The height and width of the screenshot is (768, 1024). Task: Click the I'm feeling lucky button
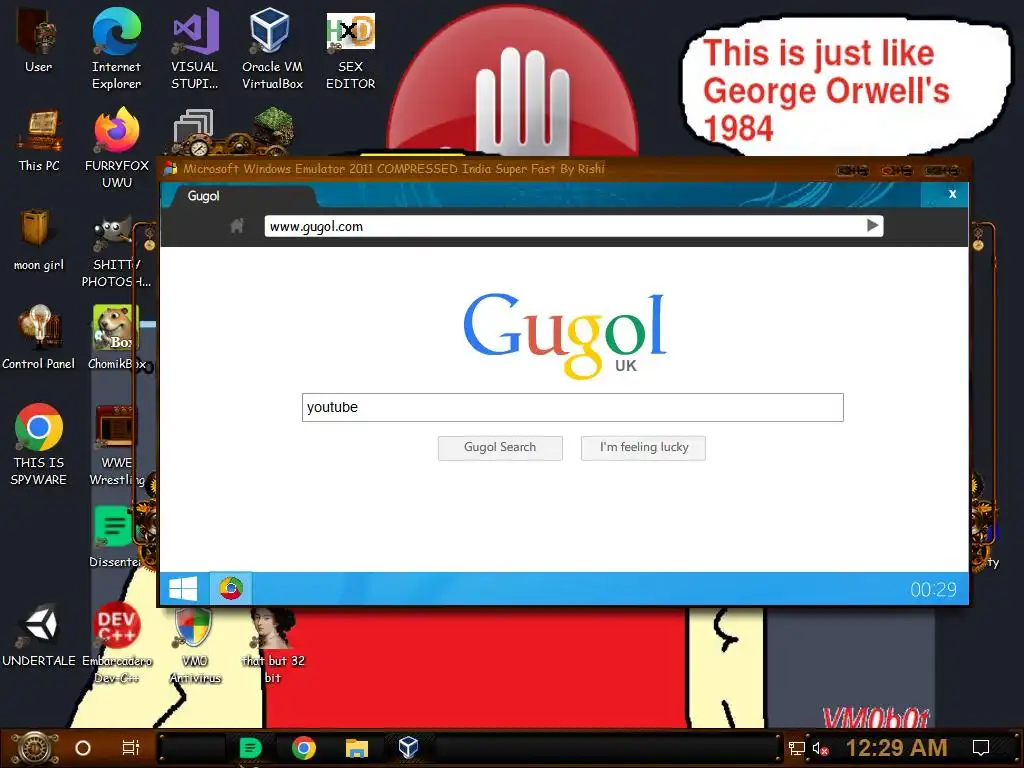point(644,448)
